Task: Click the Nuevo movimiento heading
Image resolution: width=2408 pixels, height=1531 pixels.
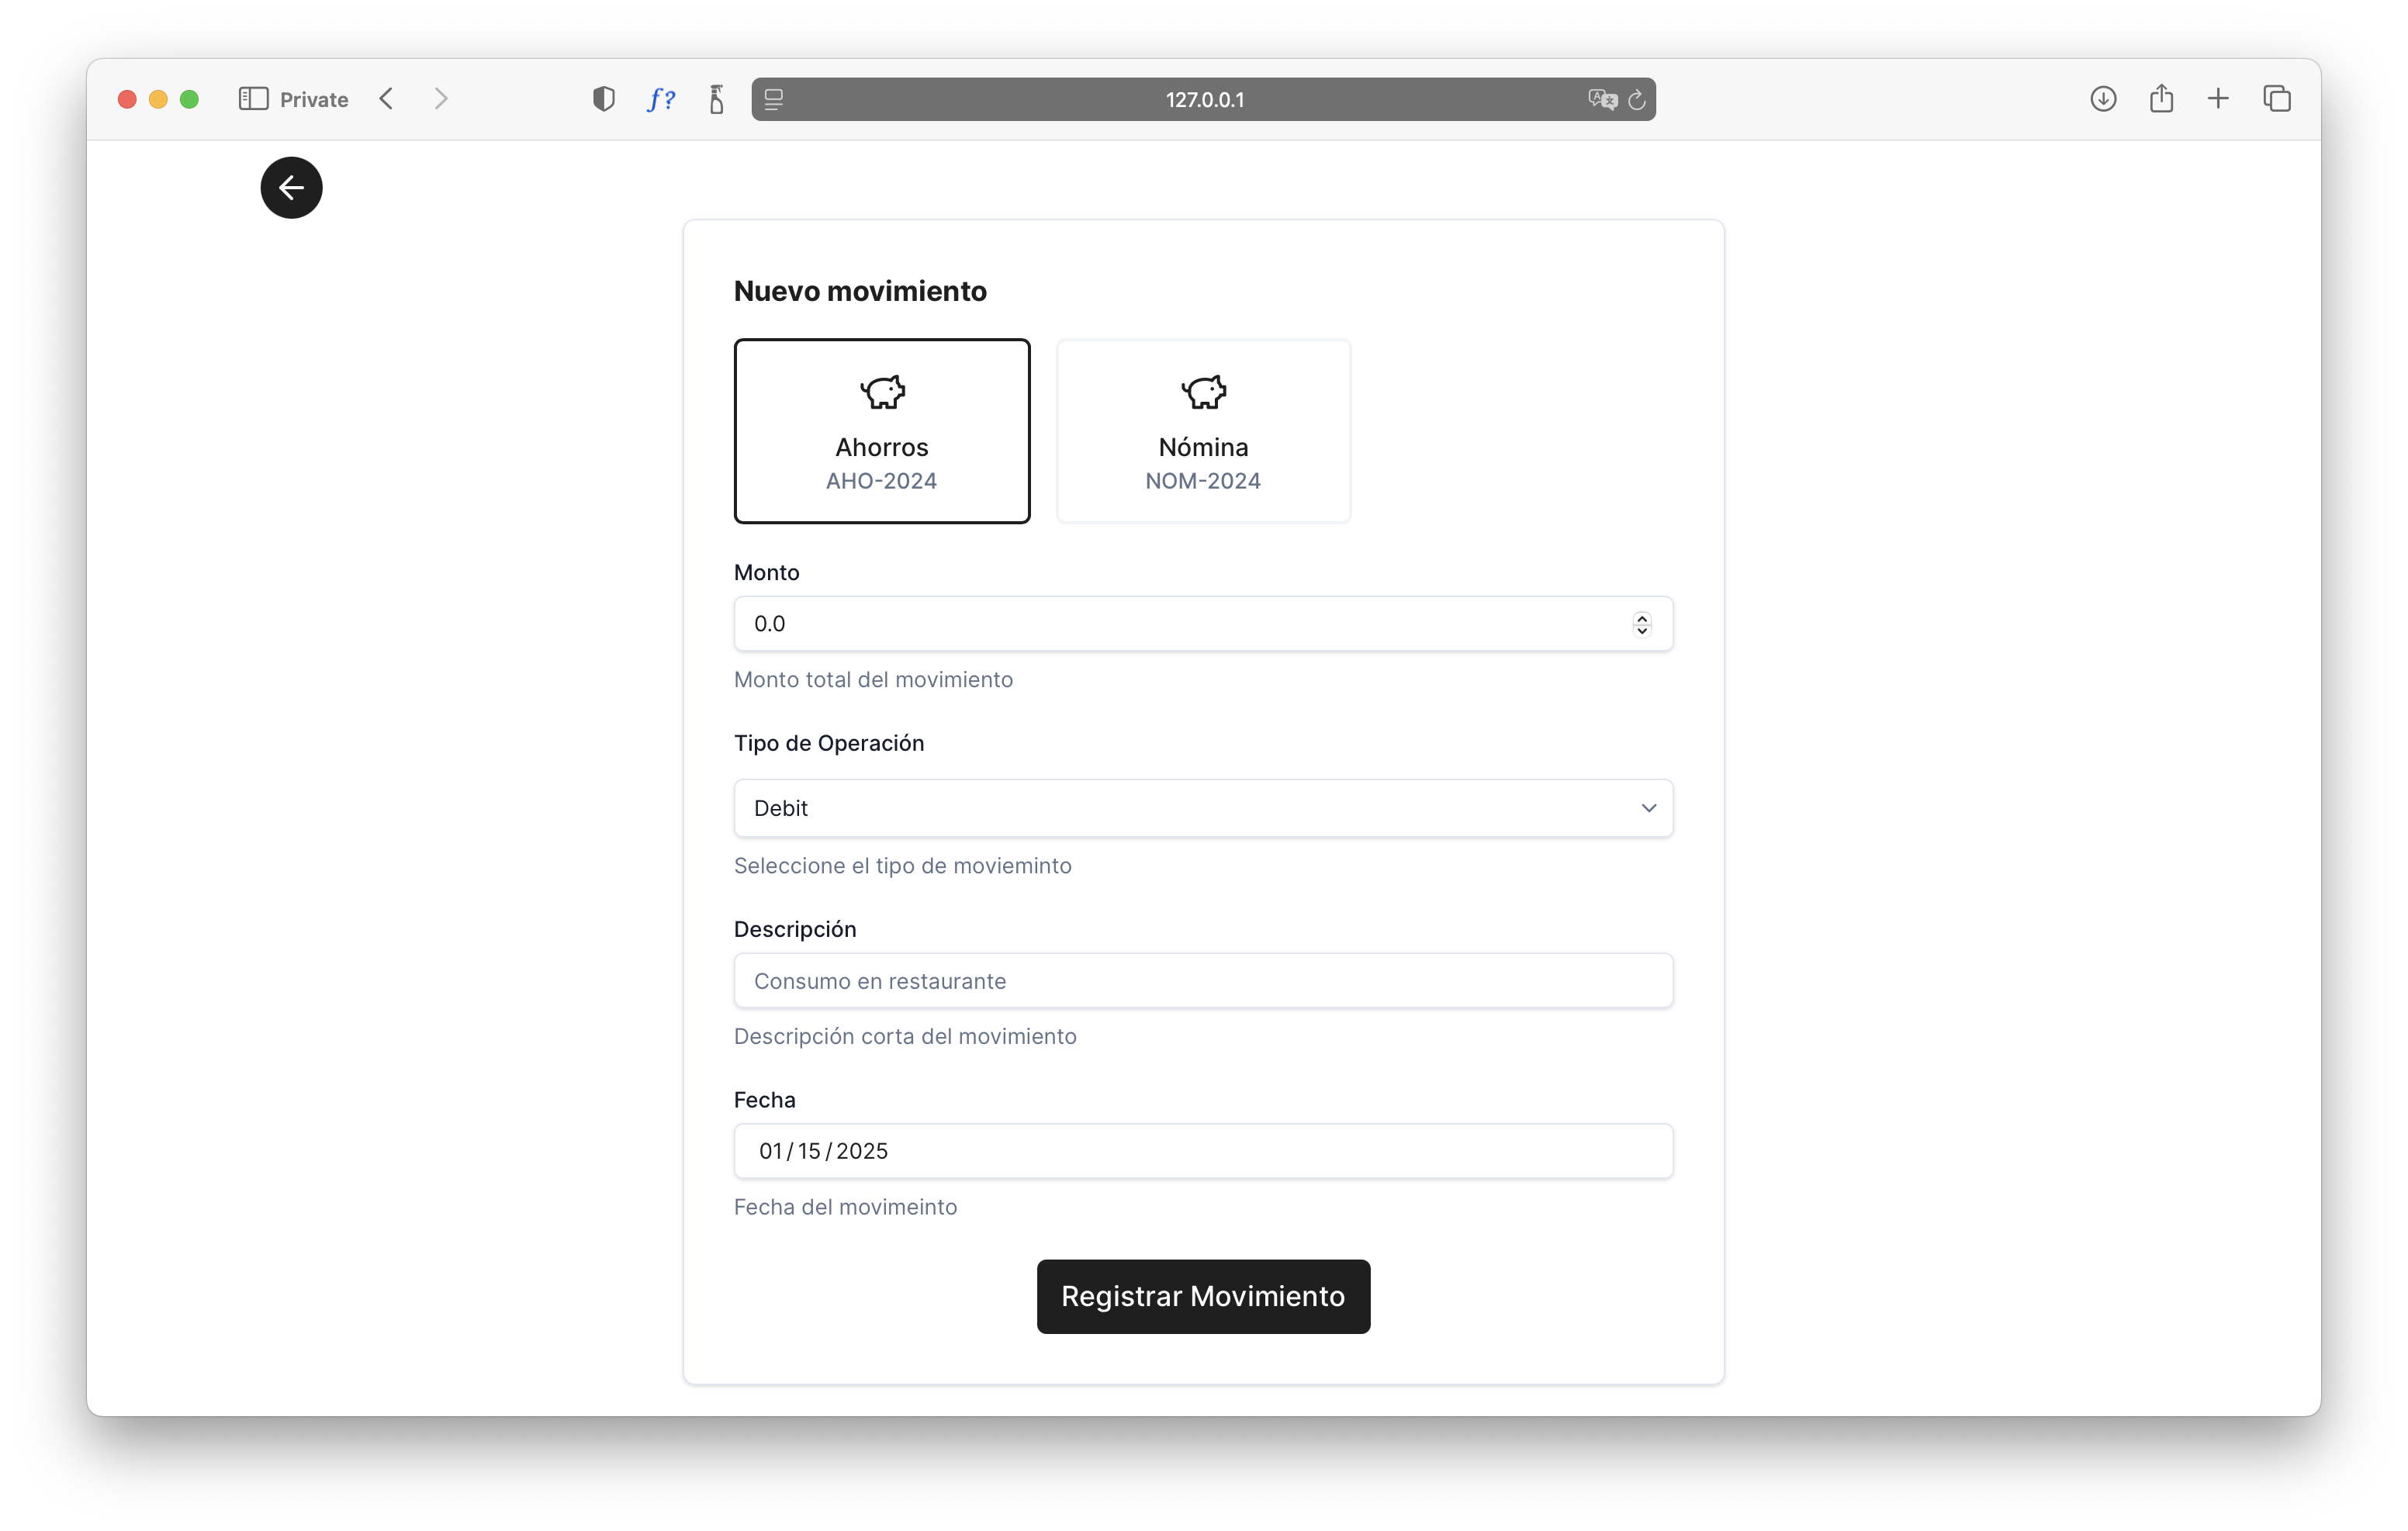Action: click(860, 291)
